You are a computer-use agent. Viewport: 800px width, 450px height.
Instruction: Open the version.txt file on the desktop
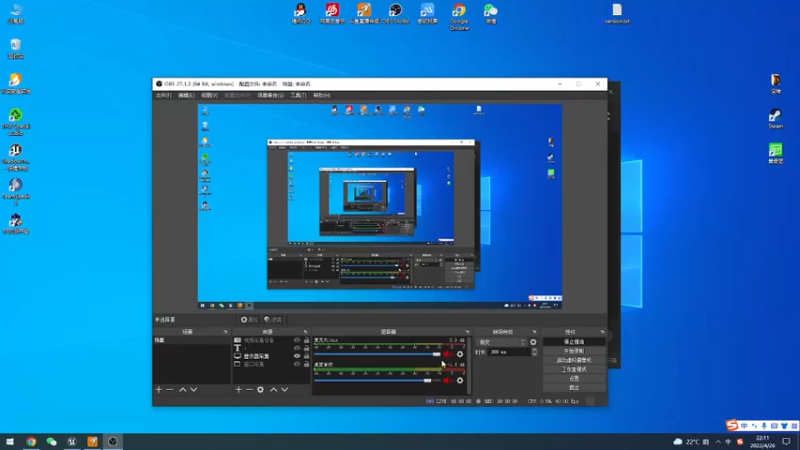(x=617, y=14)
